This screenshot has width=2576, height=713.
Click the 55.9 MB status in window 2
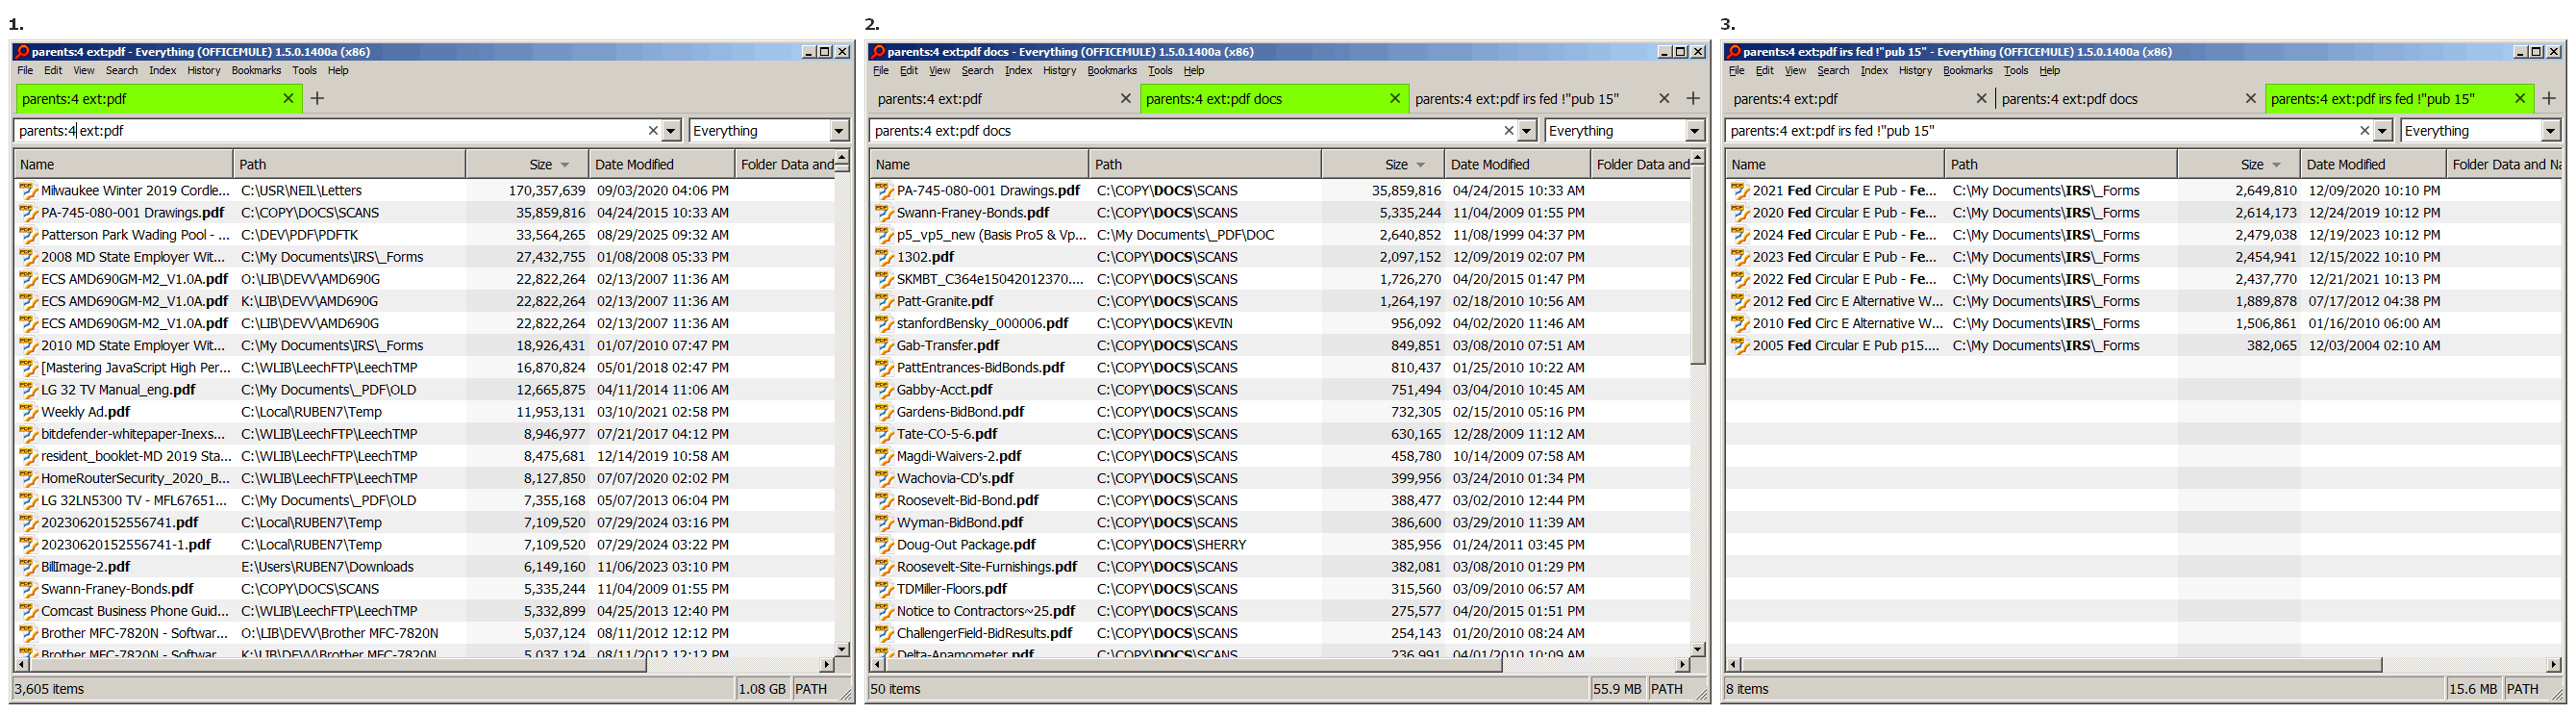tap(1617, 689)
